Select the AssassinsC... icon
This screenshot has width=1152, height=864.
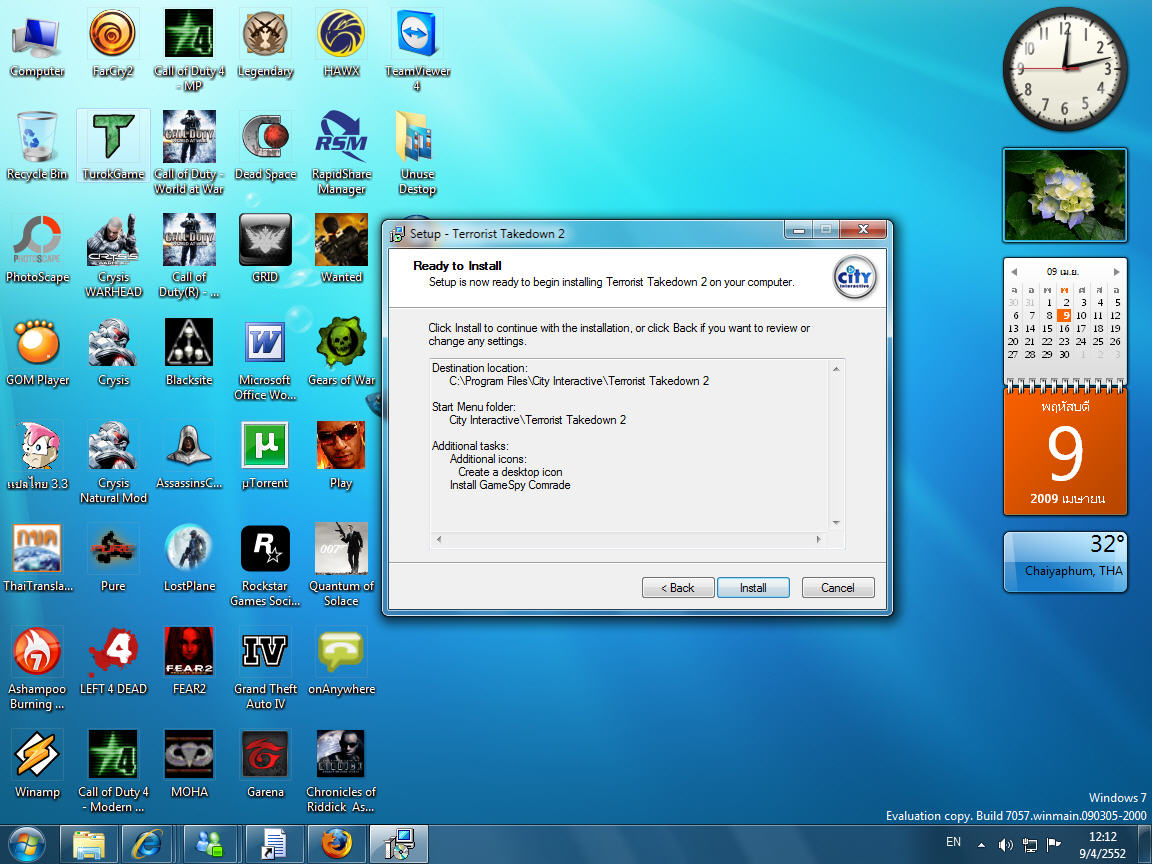[189, 456]
